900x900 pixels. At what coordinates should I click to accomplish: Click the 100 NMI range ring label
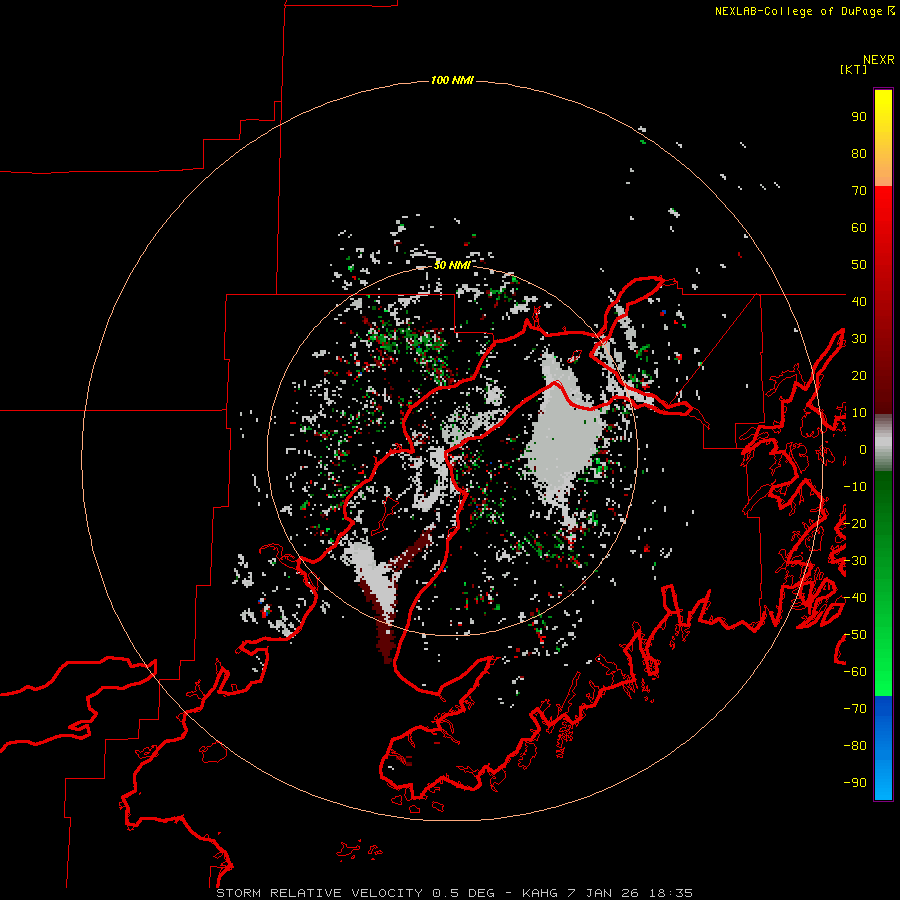[452, 80]
